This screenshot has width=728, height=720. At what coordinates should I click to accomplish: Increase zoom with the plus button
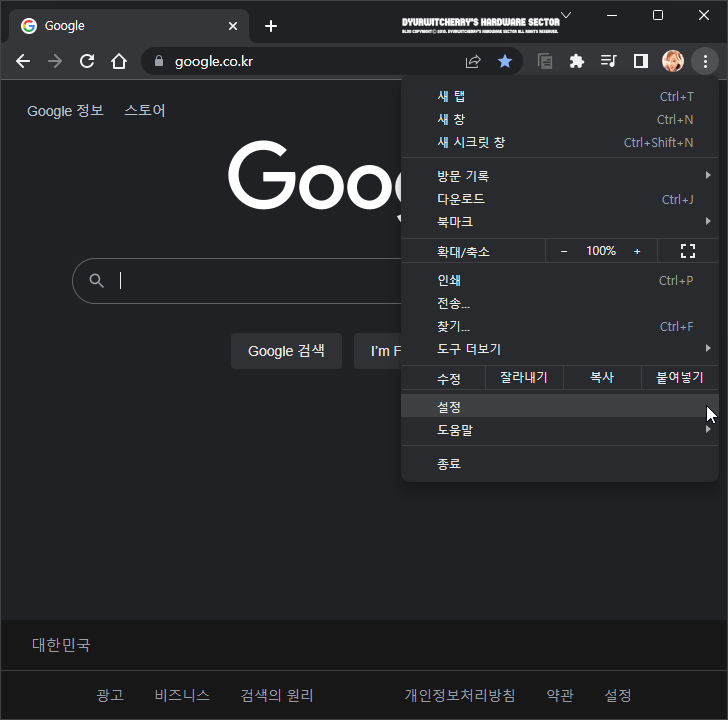(x=637, y=251)
